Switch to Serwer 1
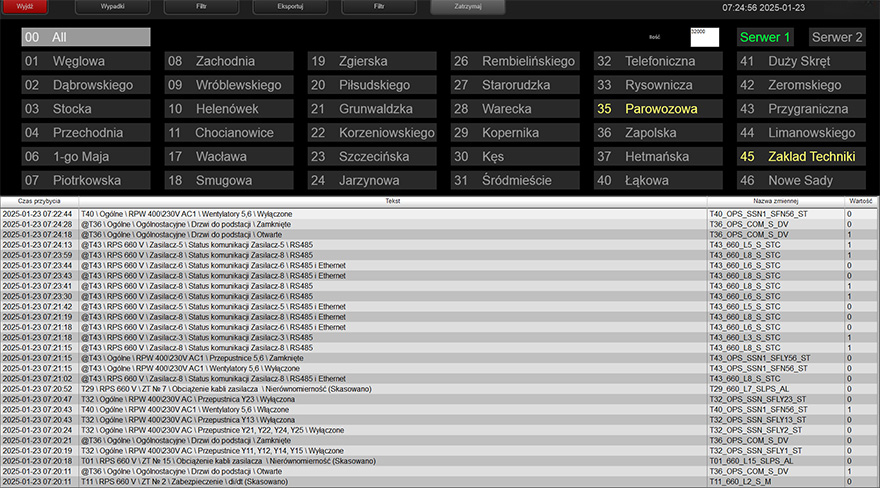 765,37
